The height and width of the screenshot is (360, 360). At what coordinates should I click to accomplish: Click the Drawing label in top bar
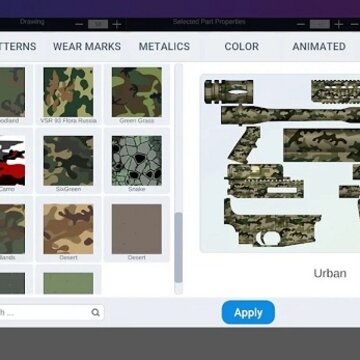click(x=32, y=22)
